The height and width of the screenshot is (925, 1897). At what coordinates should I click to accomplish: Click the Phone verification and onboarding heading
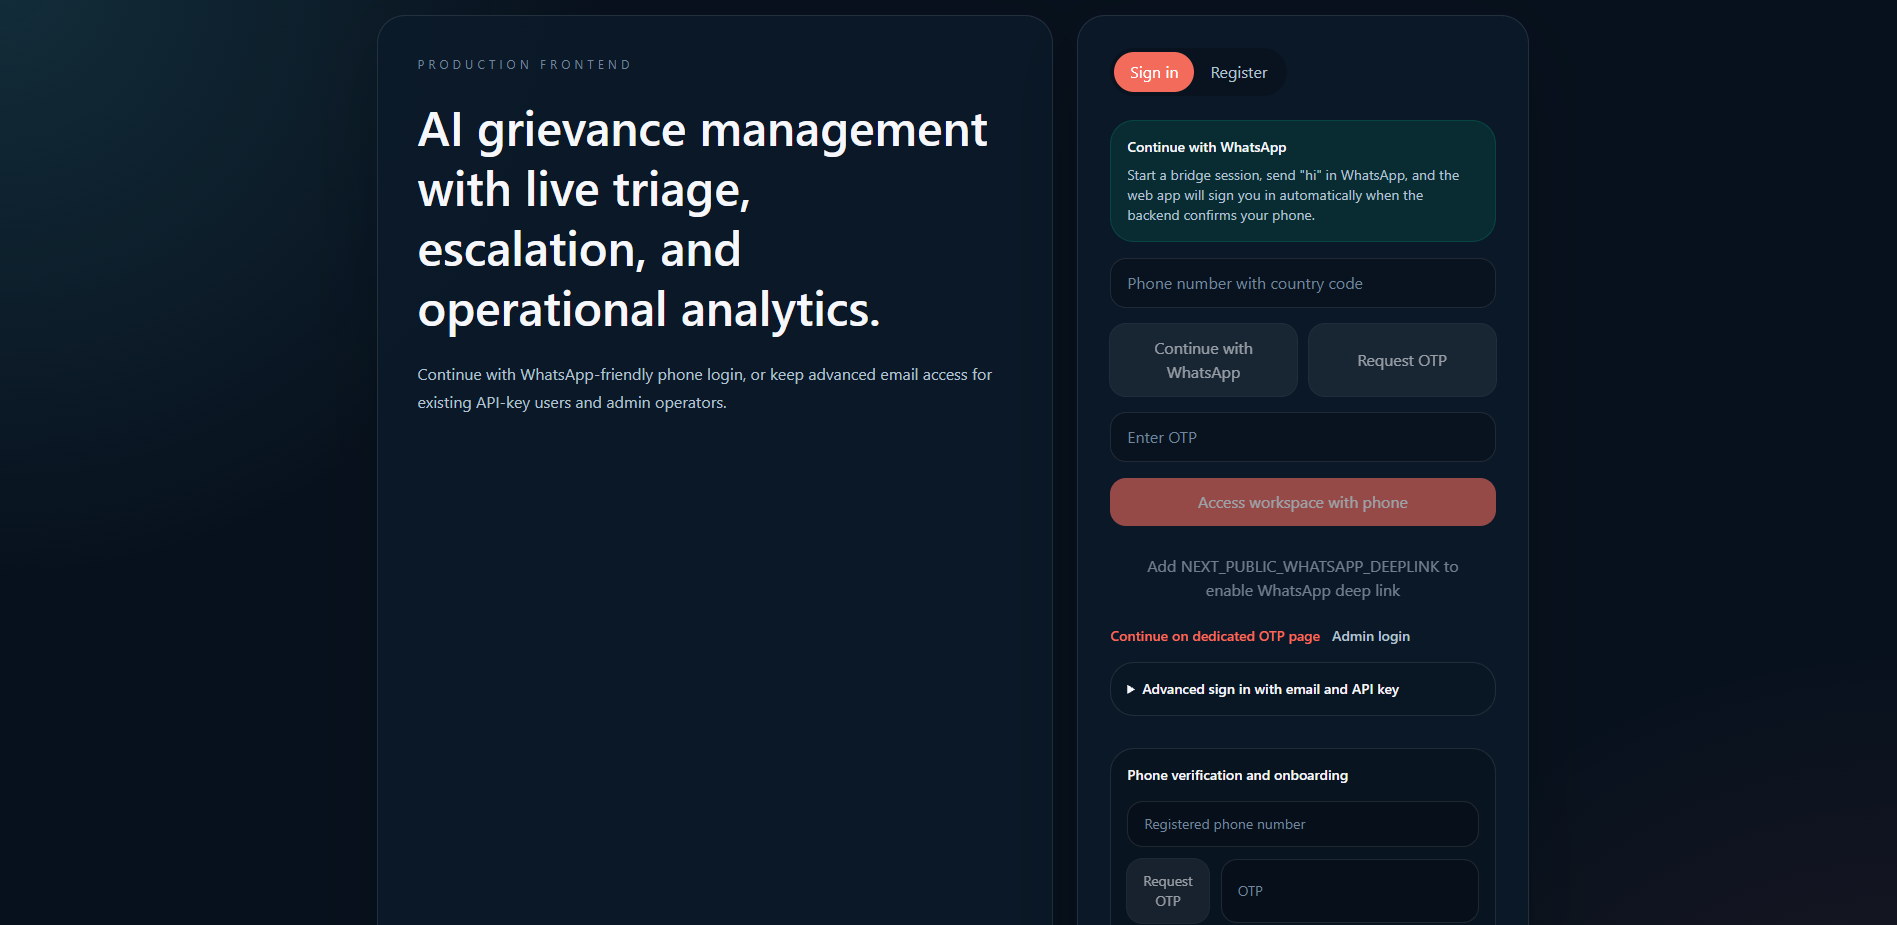(x=1237, y=775)
